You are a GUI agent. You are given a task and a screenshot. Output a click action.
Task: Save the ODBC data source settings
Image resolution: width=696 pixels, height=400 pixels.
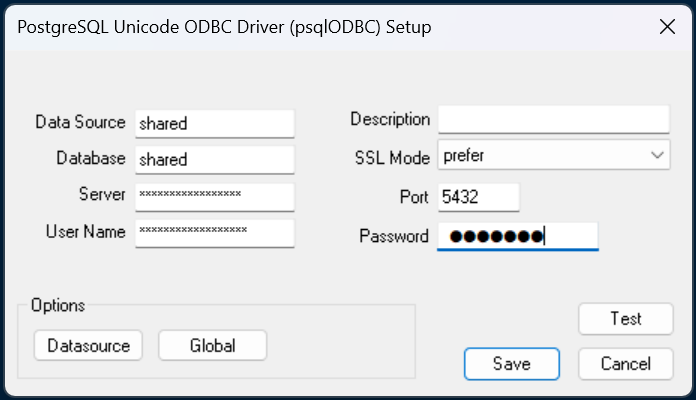[x=512, y=364]
